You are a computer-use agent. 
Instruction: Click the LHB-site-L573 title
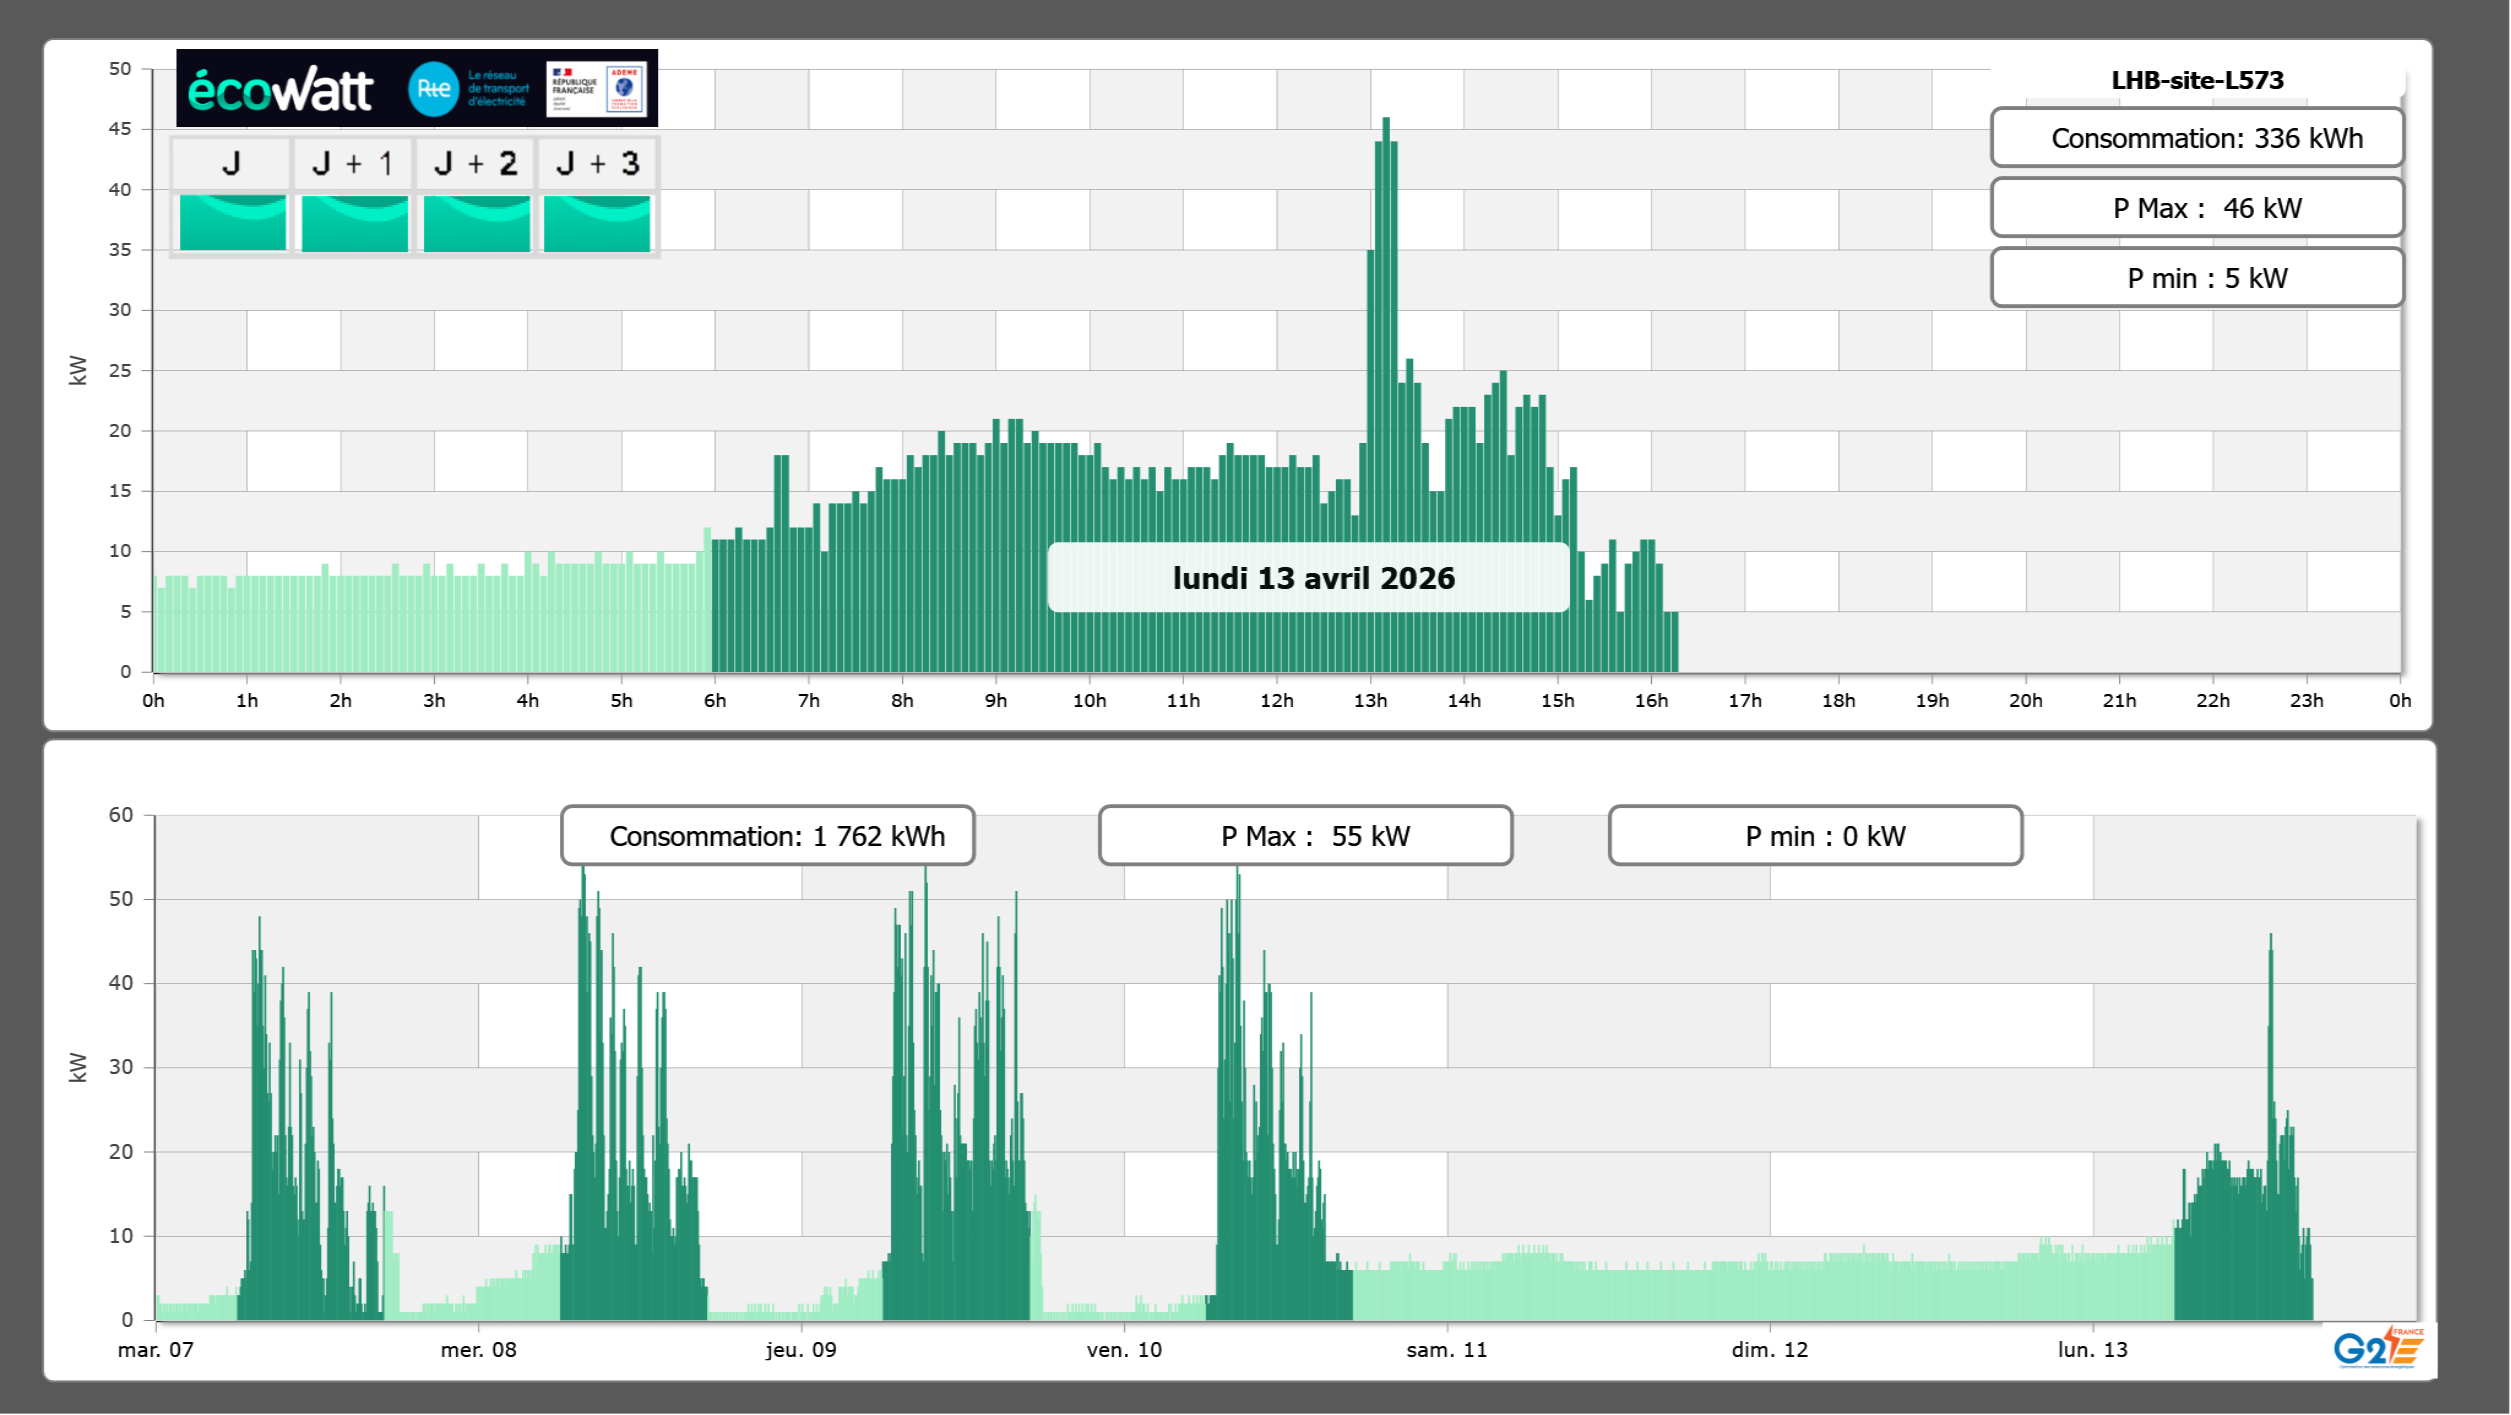point(2196,80)
